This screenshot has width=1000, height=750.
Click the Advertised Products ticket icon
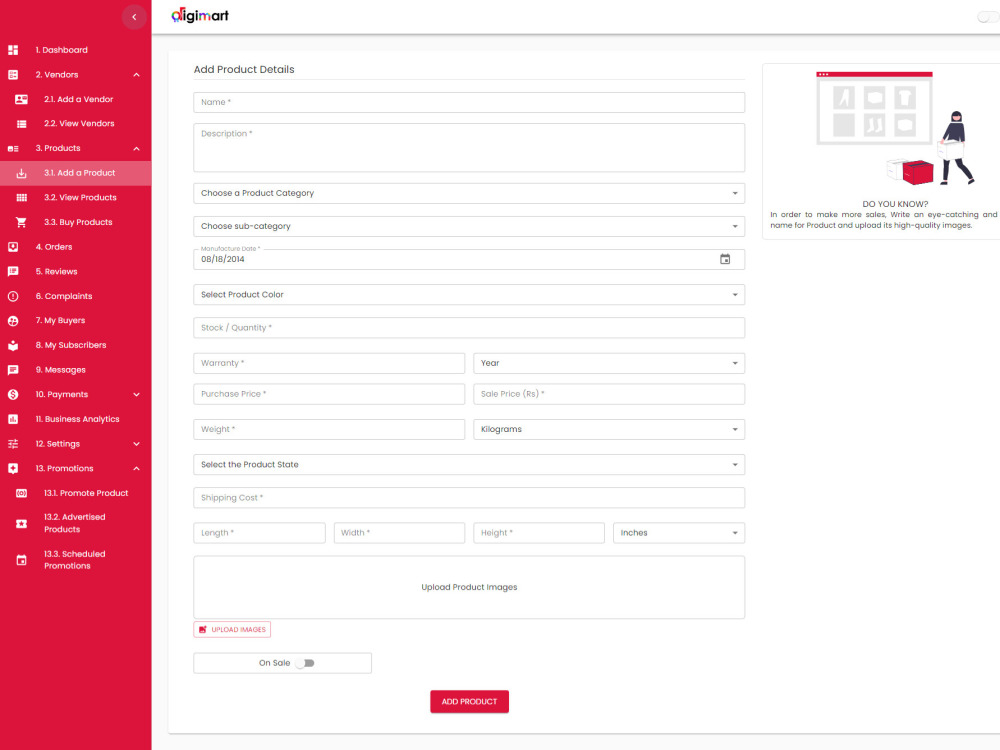(21, 524)
